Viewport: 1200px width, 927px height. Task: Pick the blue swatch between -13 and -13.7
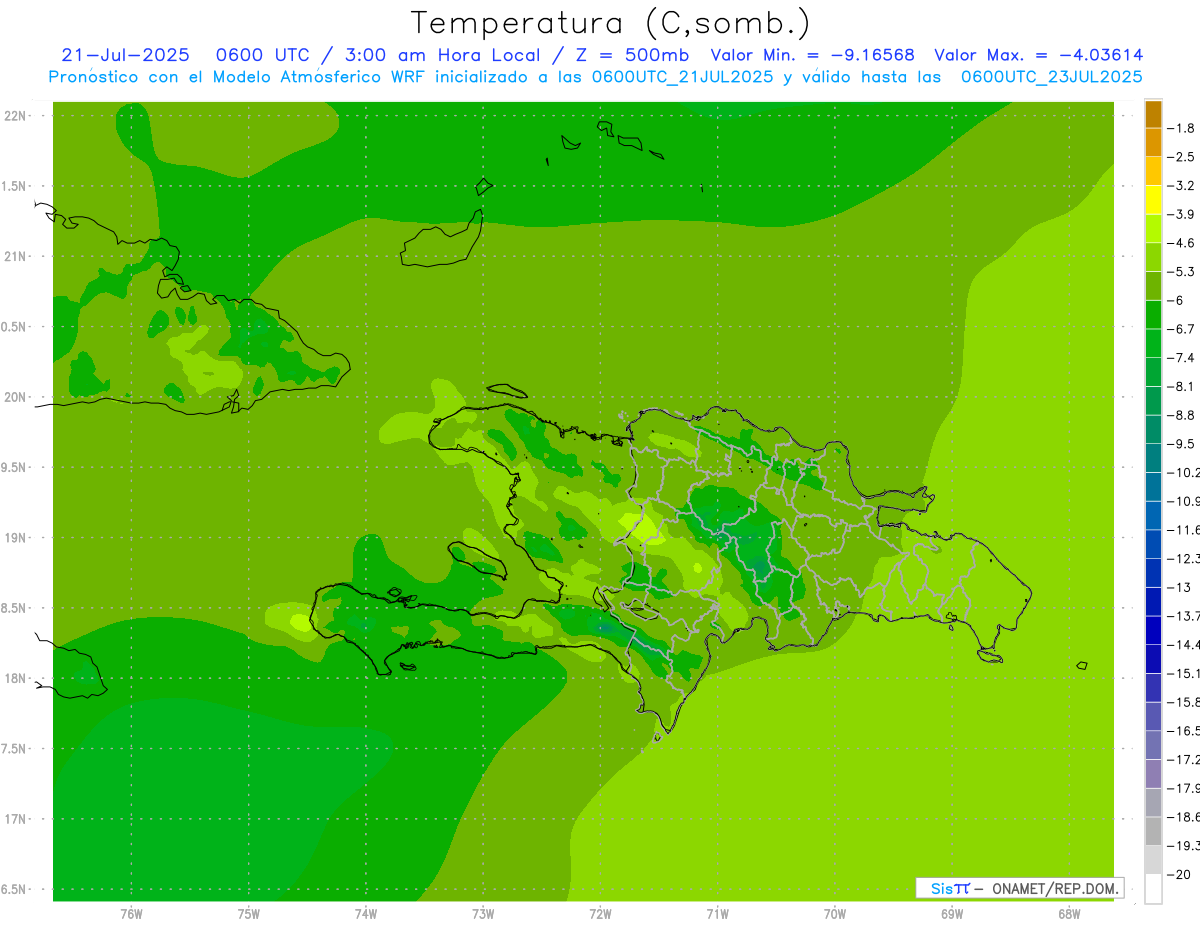1153,601
